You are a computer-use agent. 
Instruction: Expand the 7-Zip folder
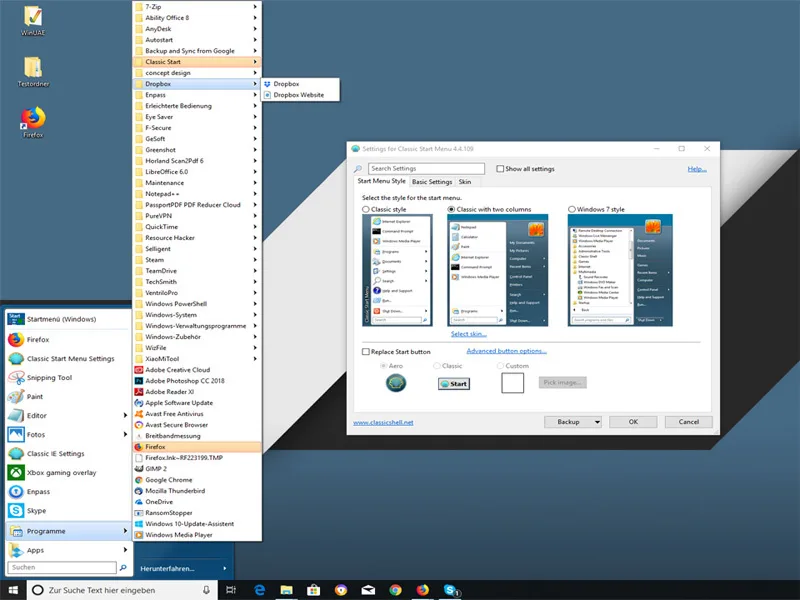click(197, 7)
